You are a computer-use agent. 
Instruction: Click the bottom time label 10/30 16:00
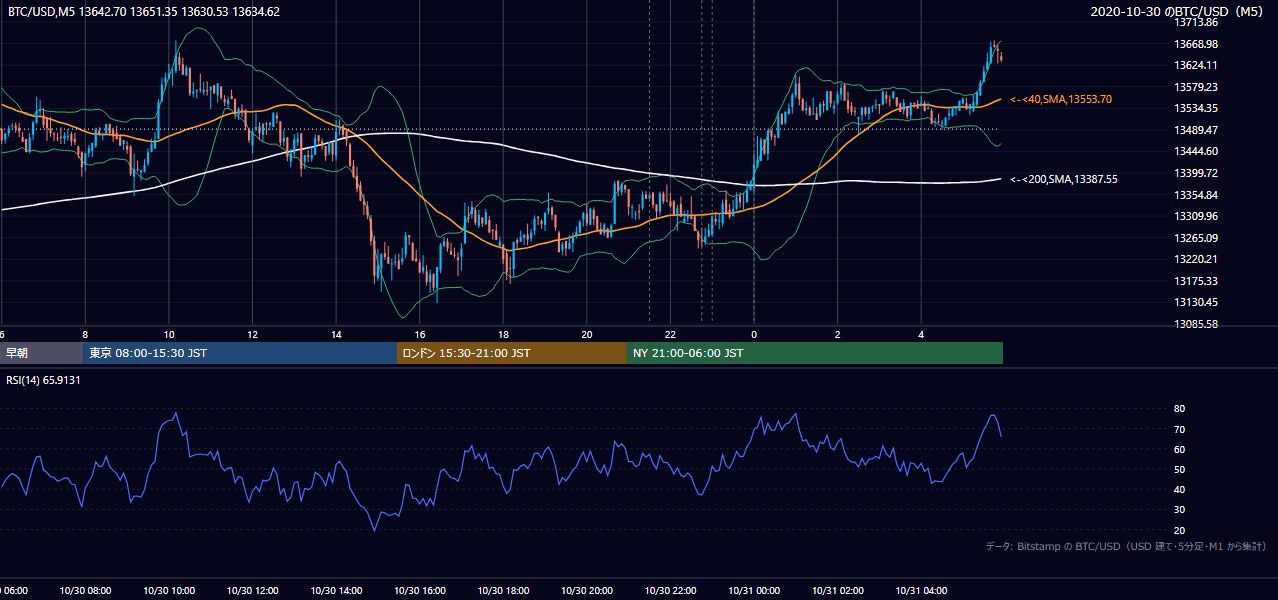point(420,591)
